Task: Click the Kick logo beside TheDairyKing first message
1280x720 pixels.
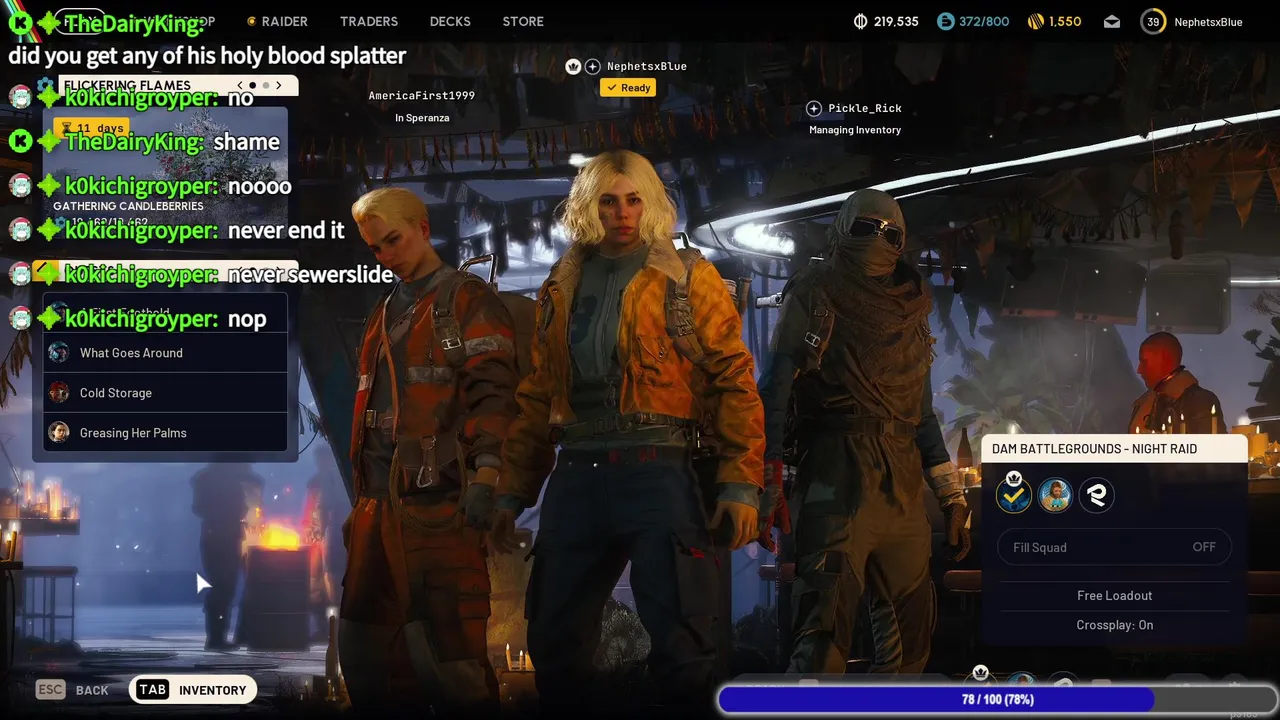Action: click(20, 22)
